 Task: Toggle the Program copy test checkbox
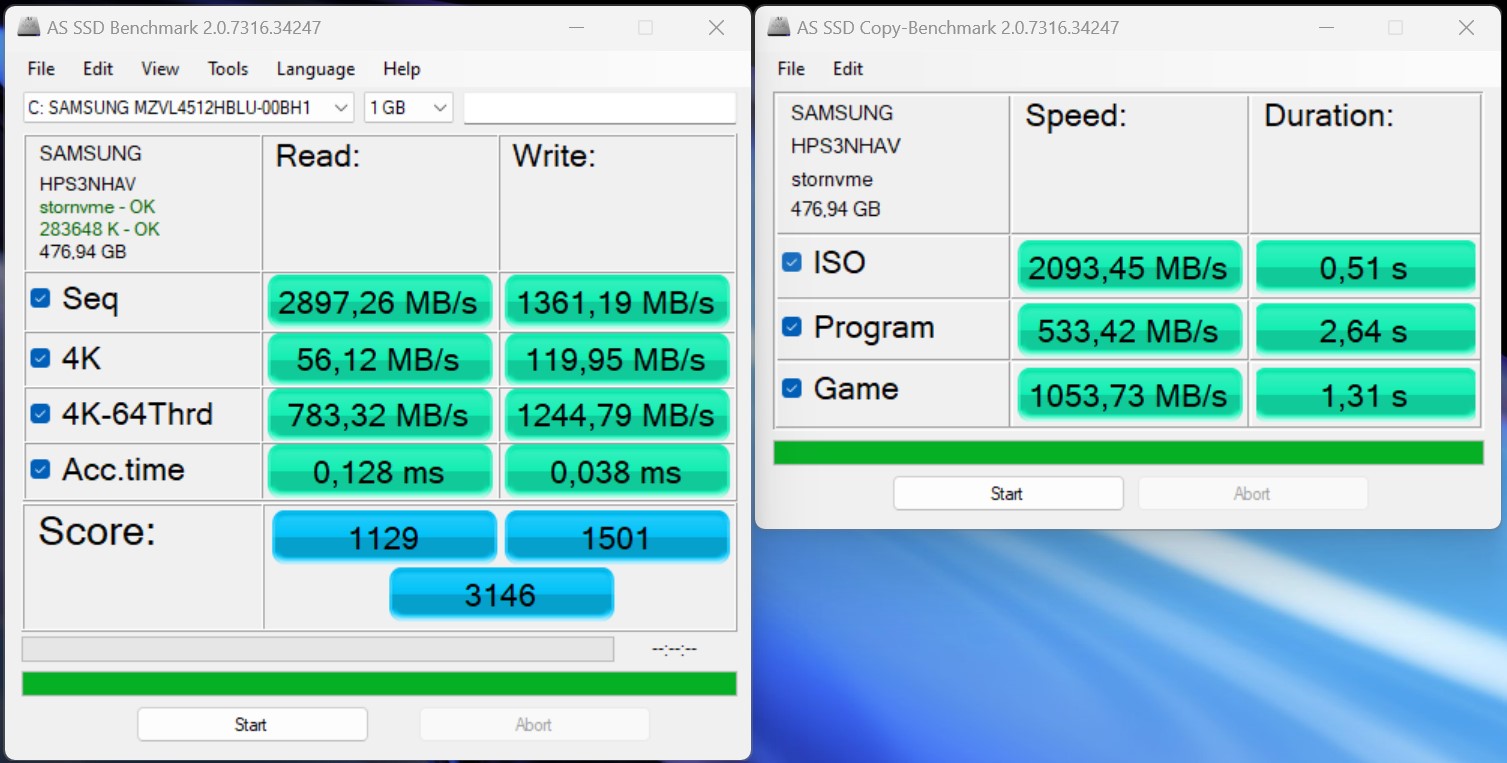(791, 327)
